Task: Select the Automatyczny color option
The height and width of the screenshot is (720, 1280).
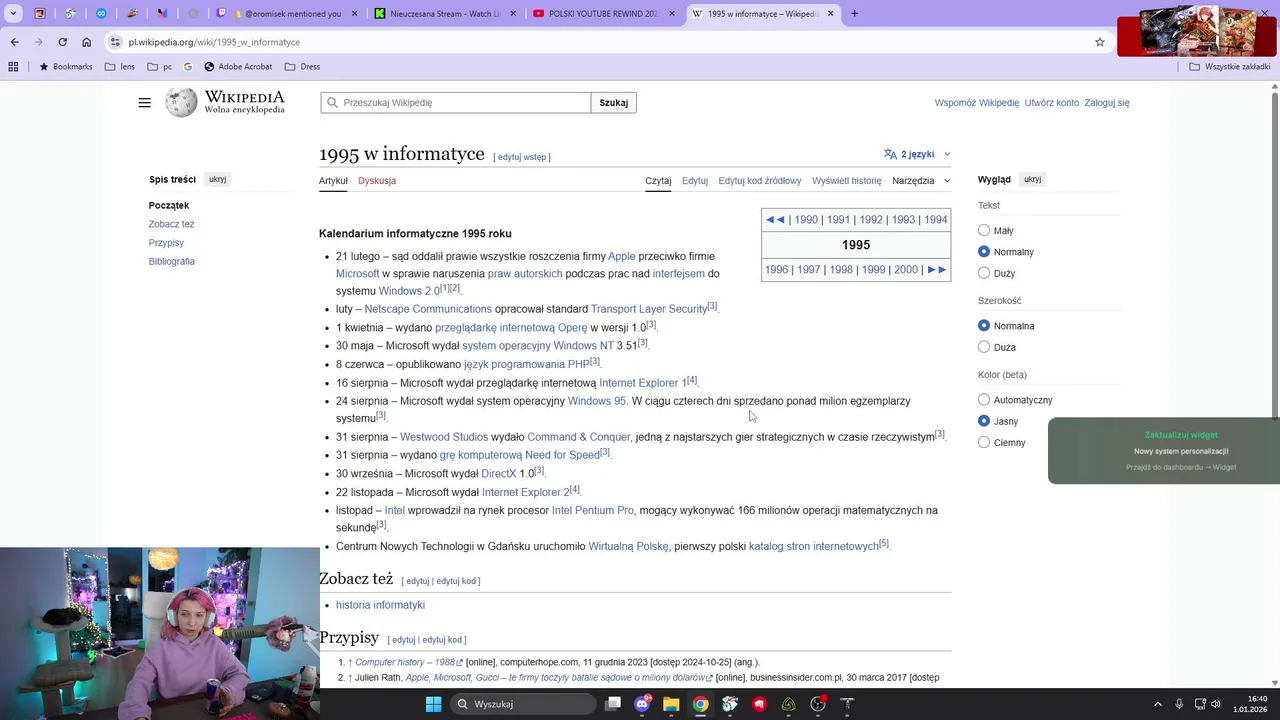Action: coord(984,400)
